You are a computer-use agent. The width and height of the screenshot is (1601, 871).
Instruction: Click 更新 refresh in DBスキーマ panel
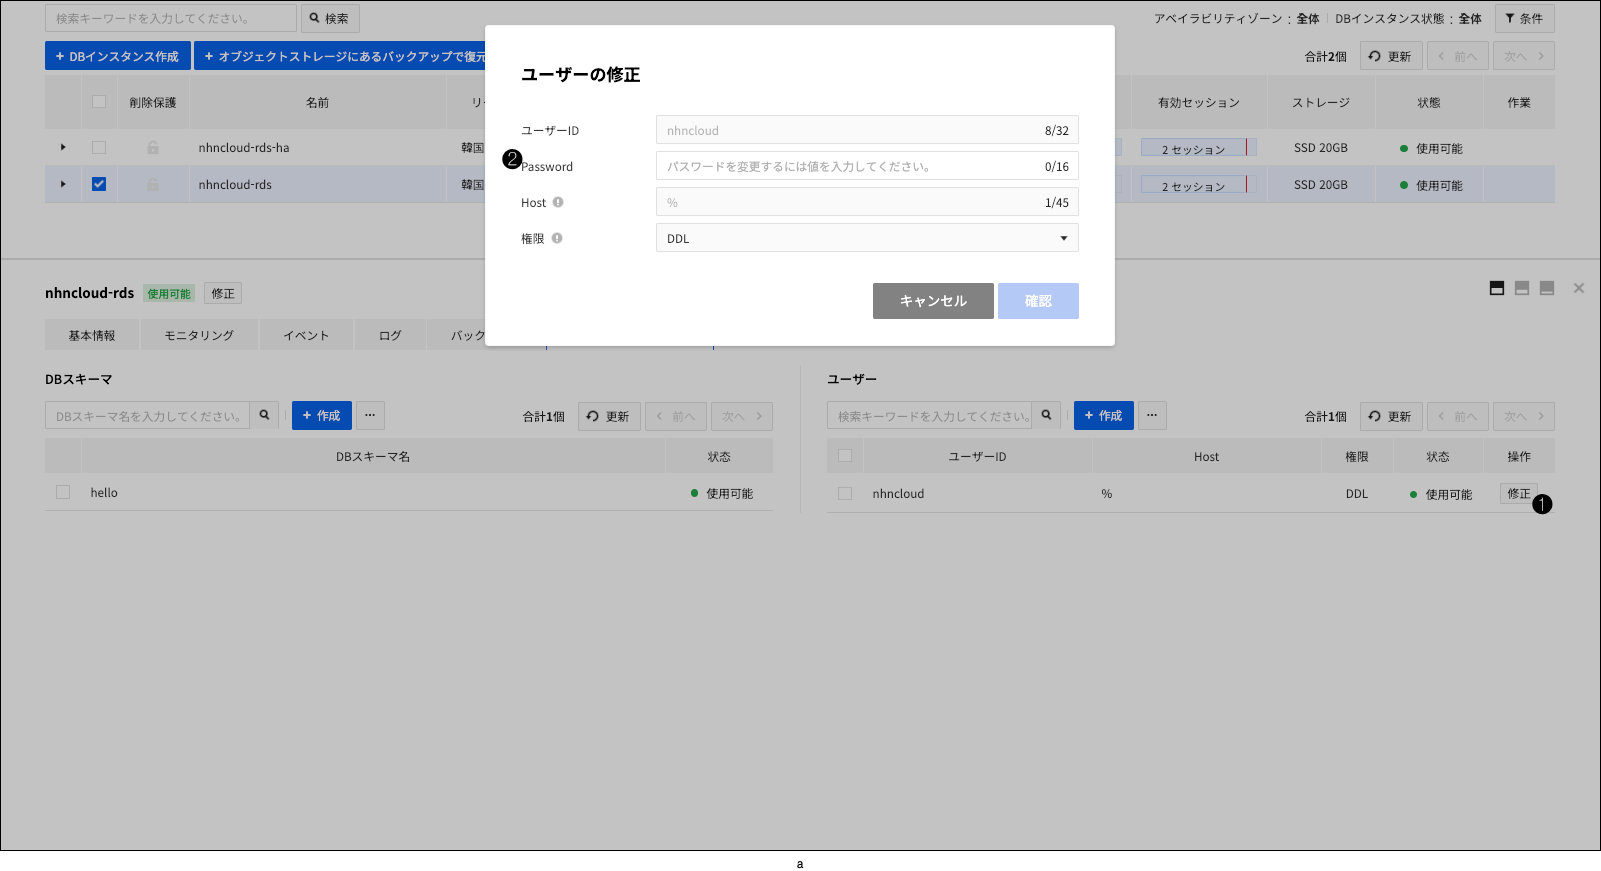609,416
